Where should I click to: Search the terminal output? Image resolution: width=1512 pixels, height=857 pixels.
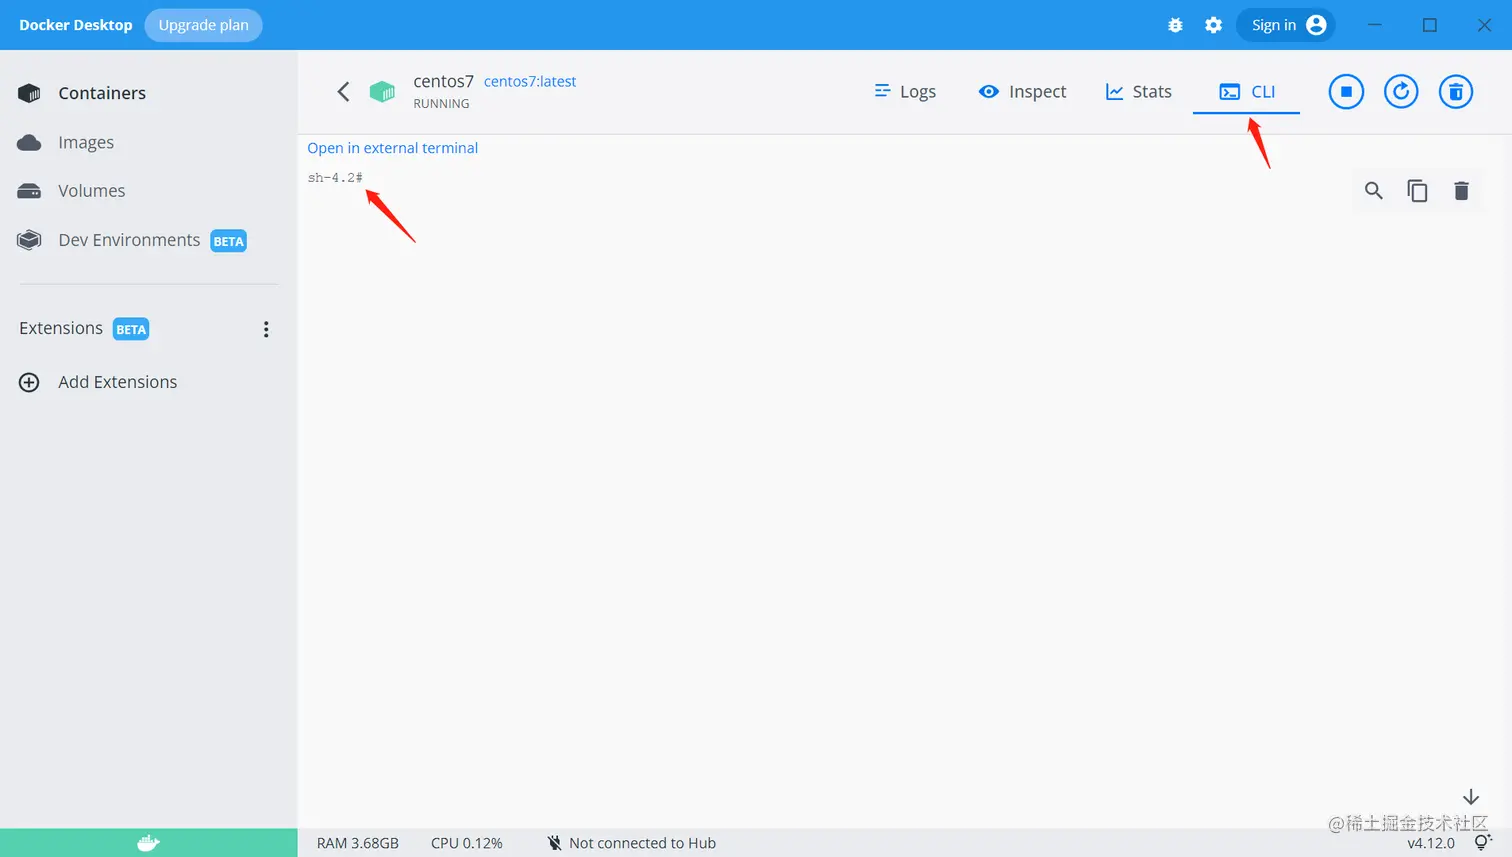[1374, 190]
